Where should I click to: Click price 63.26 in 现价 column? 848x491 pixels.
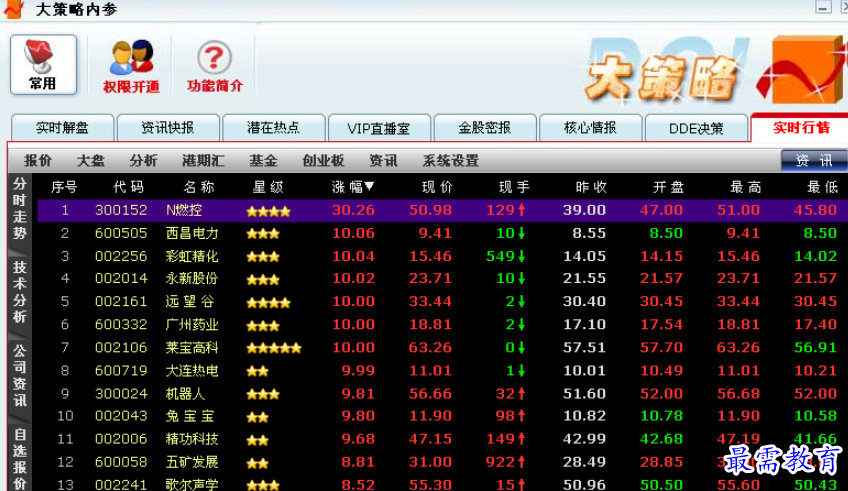430,347
